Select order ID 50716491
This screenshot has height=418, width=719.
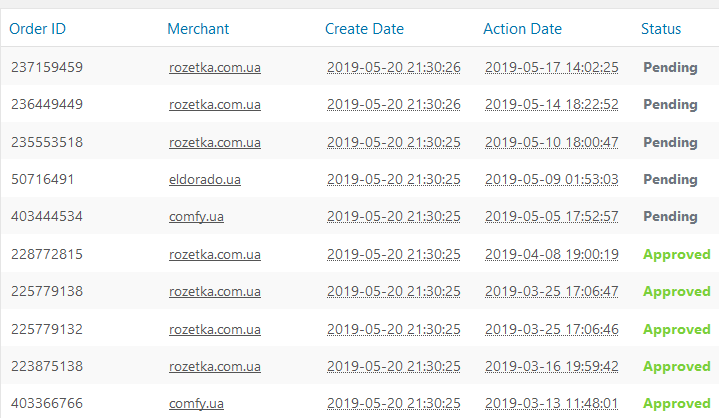tap(43, 179)
